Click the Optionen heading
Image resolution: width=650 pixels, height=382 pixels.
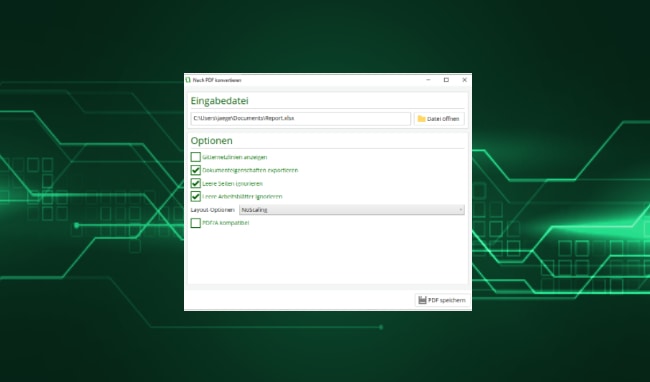tap(211, 141)
